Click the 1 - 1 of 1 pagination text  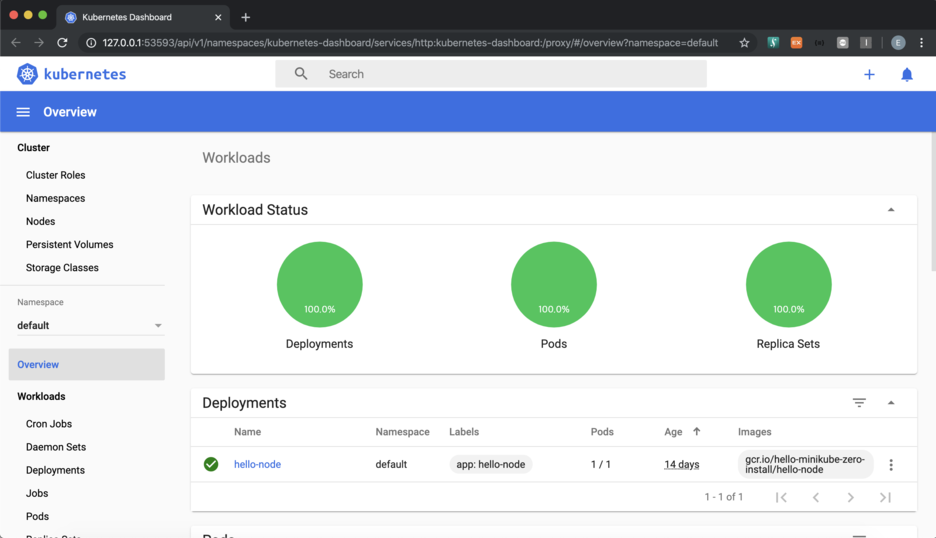pos(723,497)
